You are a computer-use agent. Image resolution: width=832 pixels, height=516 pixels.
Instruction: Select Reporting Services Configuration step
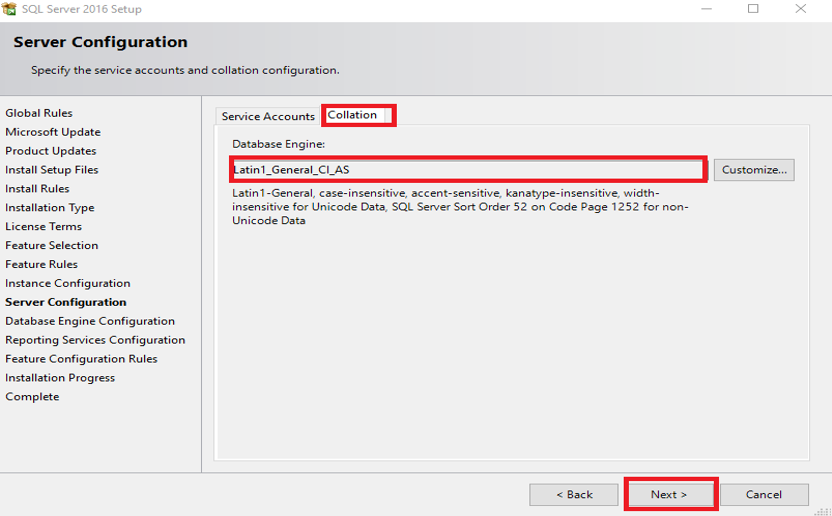tap(95, 340)
